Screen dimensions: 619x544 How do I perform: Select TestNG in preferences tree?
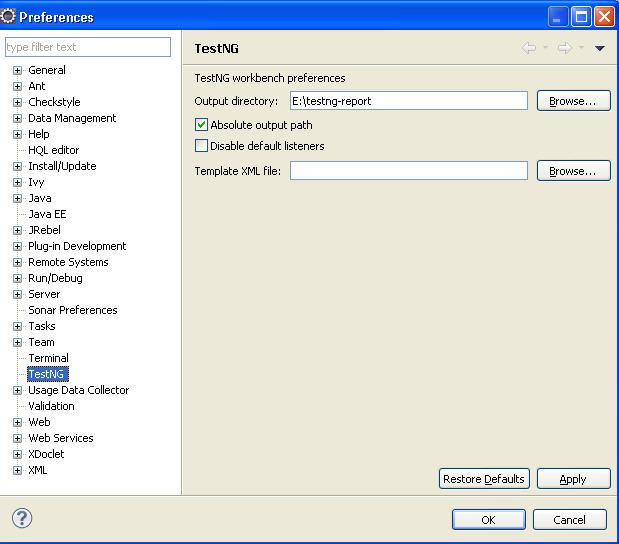(x=48, y=374)
